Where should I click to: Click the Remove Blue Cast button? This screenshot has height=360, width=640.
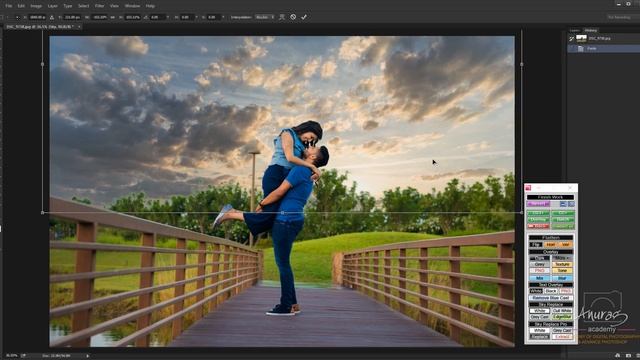551,298
